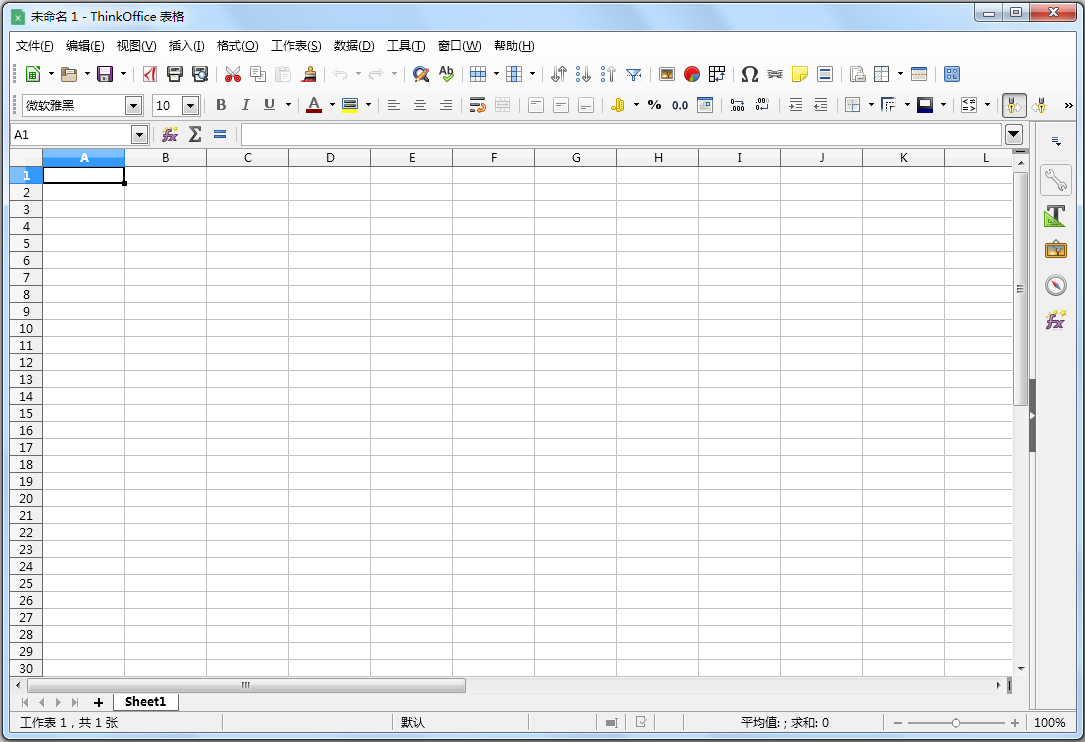Click the Export as PDF icon
Image resolution: width=1085 pixels, height=742 pixels.
[x=149, y=74]
